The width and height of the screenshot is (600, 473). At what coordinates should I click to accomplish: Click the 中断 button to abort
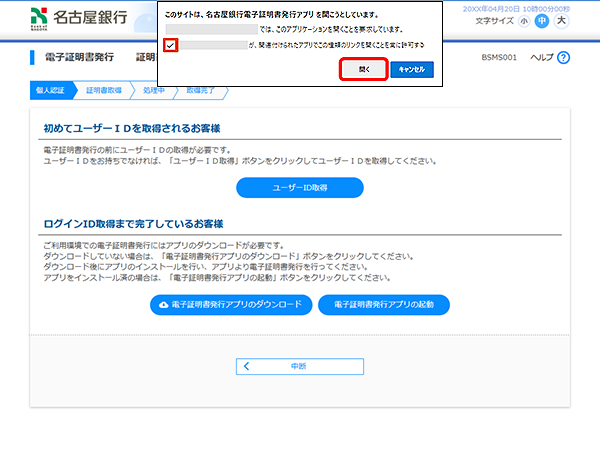(x=299, y=367)
